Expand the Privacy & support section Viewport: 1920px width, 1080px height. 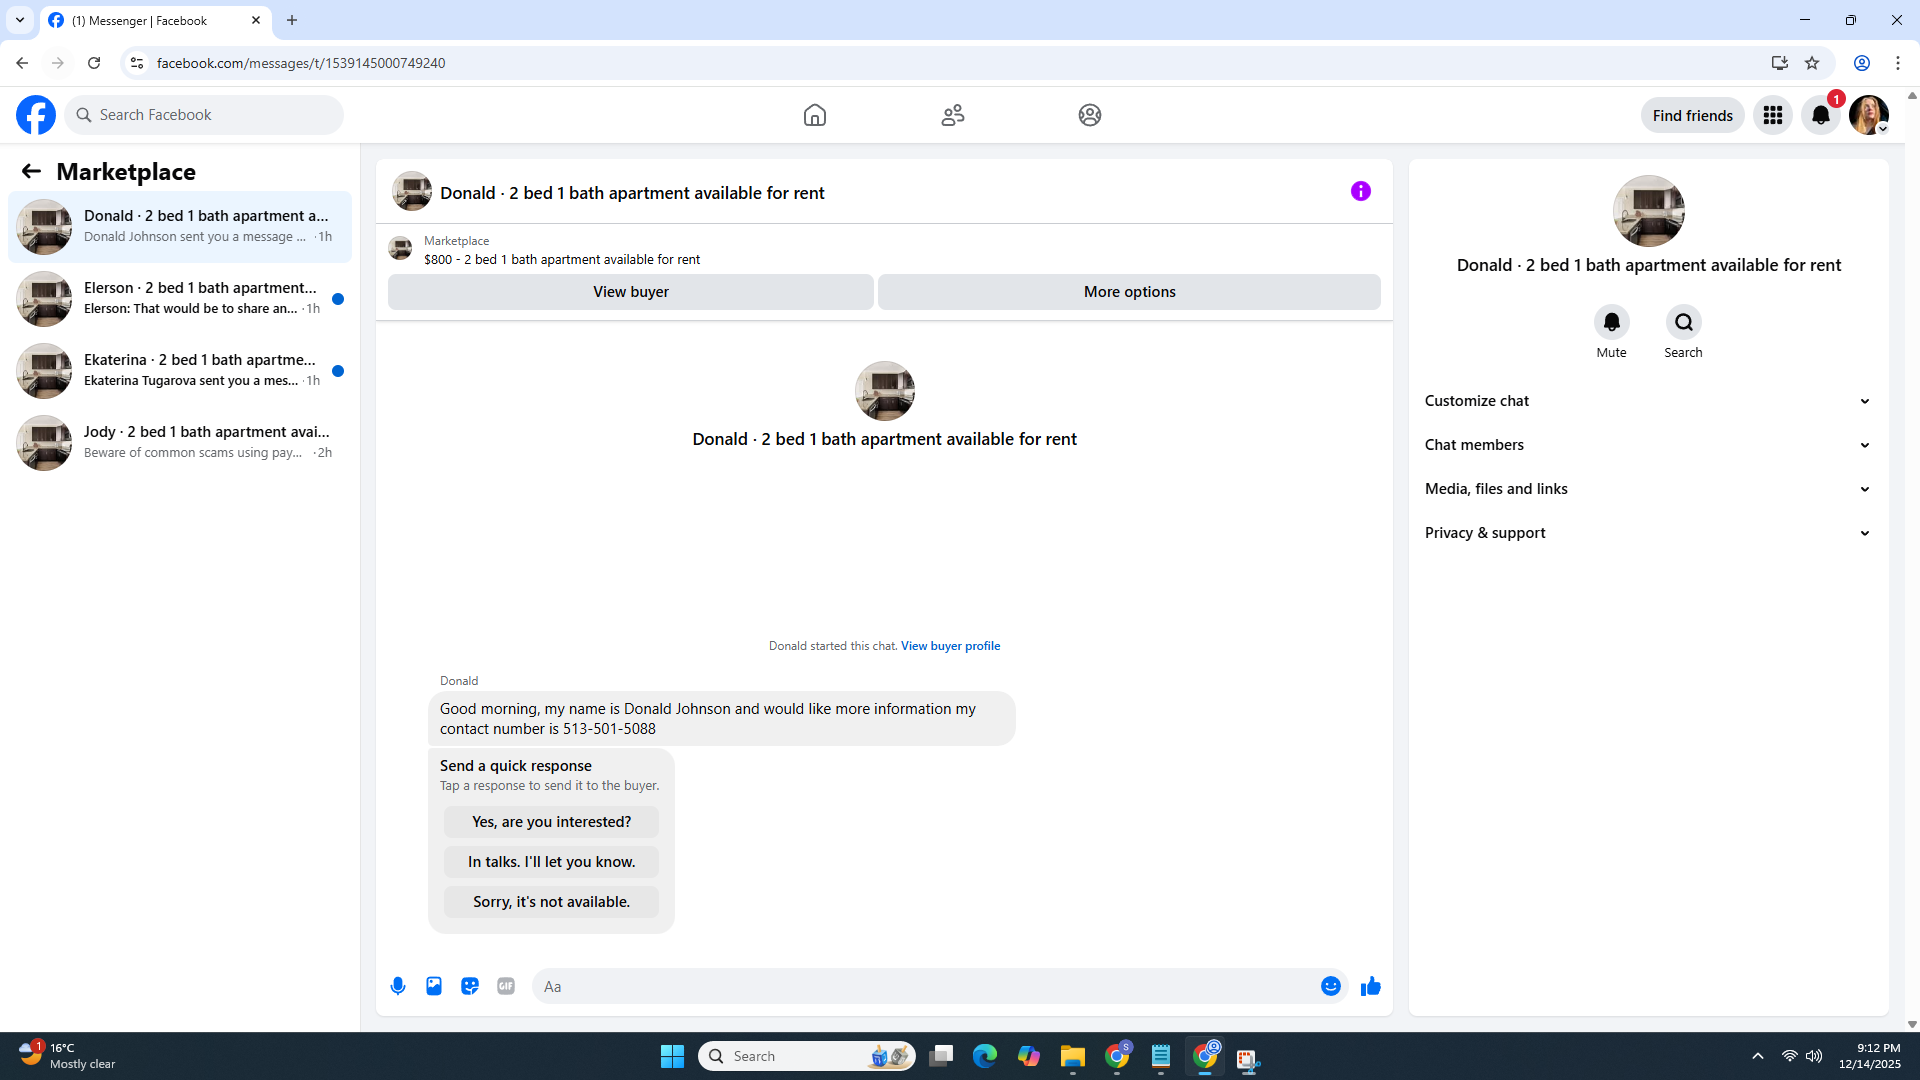tap(1647, 533)
